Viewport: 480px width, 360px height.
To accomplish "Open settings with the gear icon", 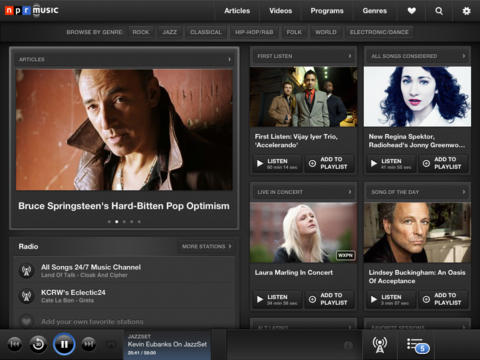I will 466,11.
